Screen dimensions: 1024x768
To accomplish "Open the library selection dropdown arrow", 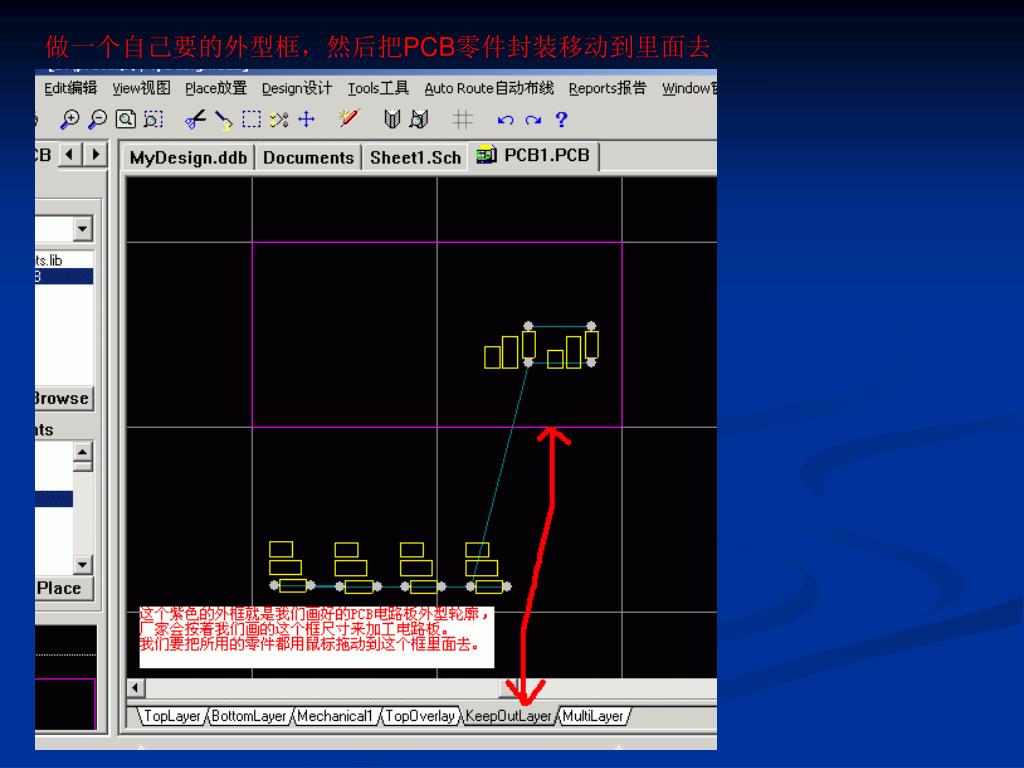I will point(82,229).
